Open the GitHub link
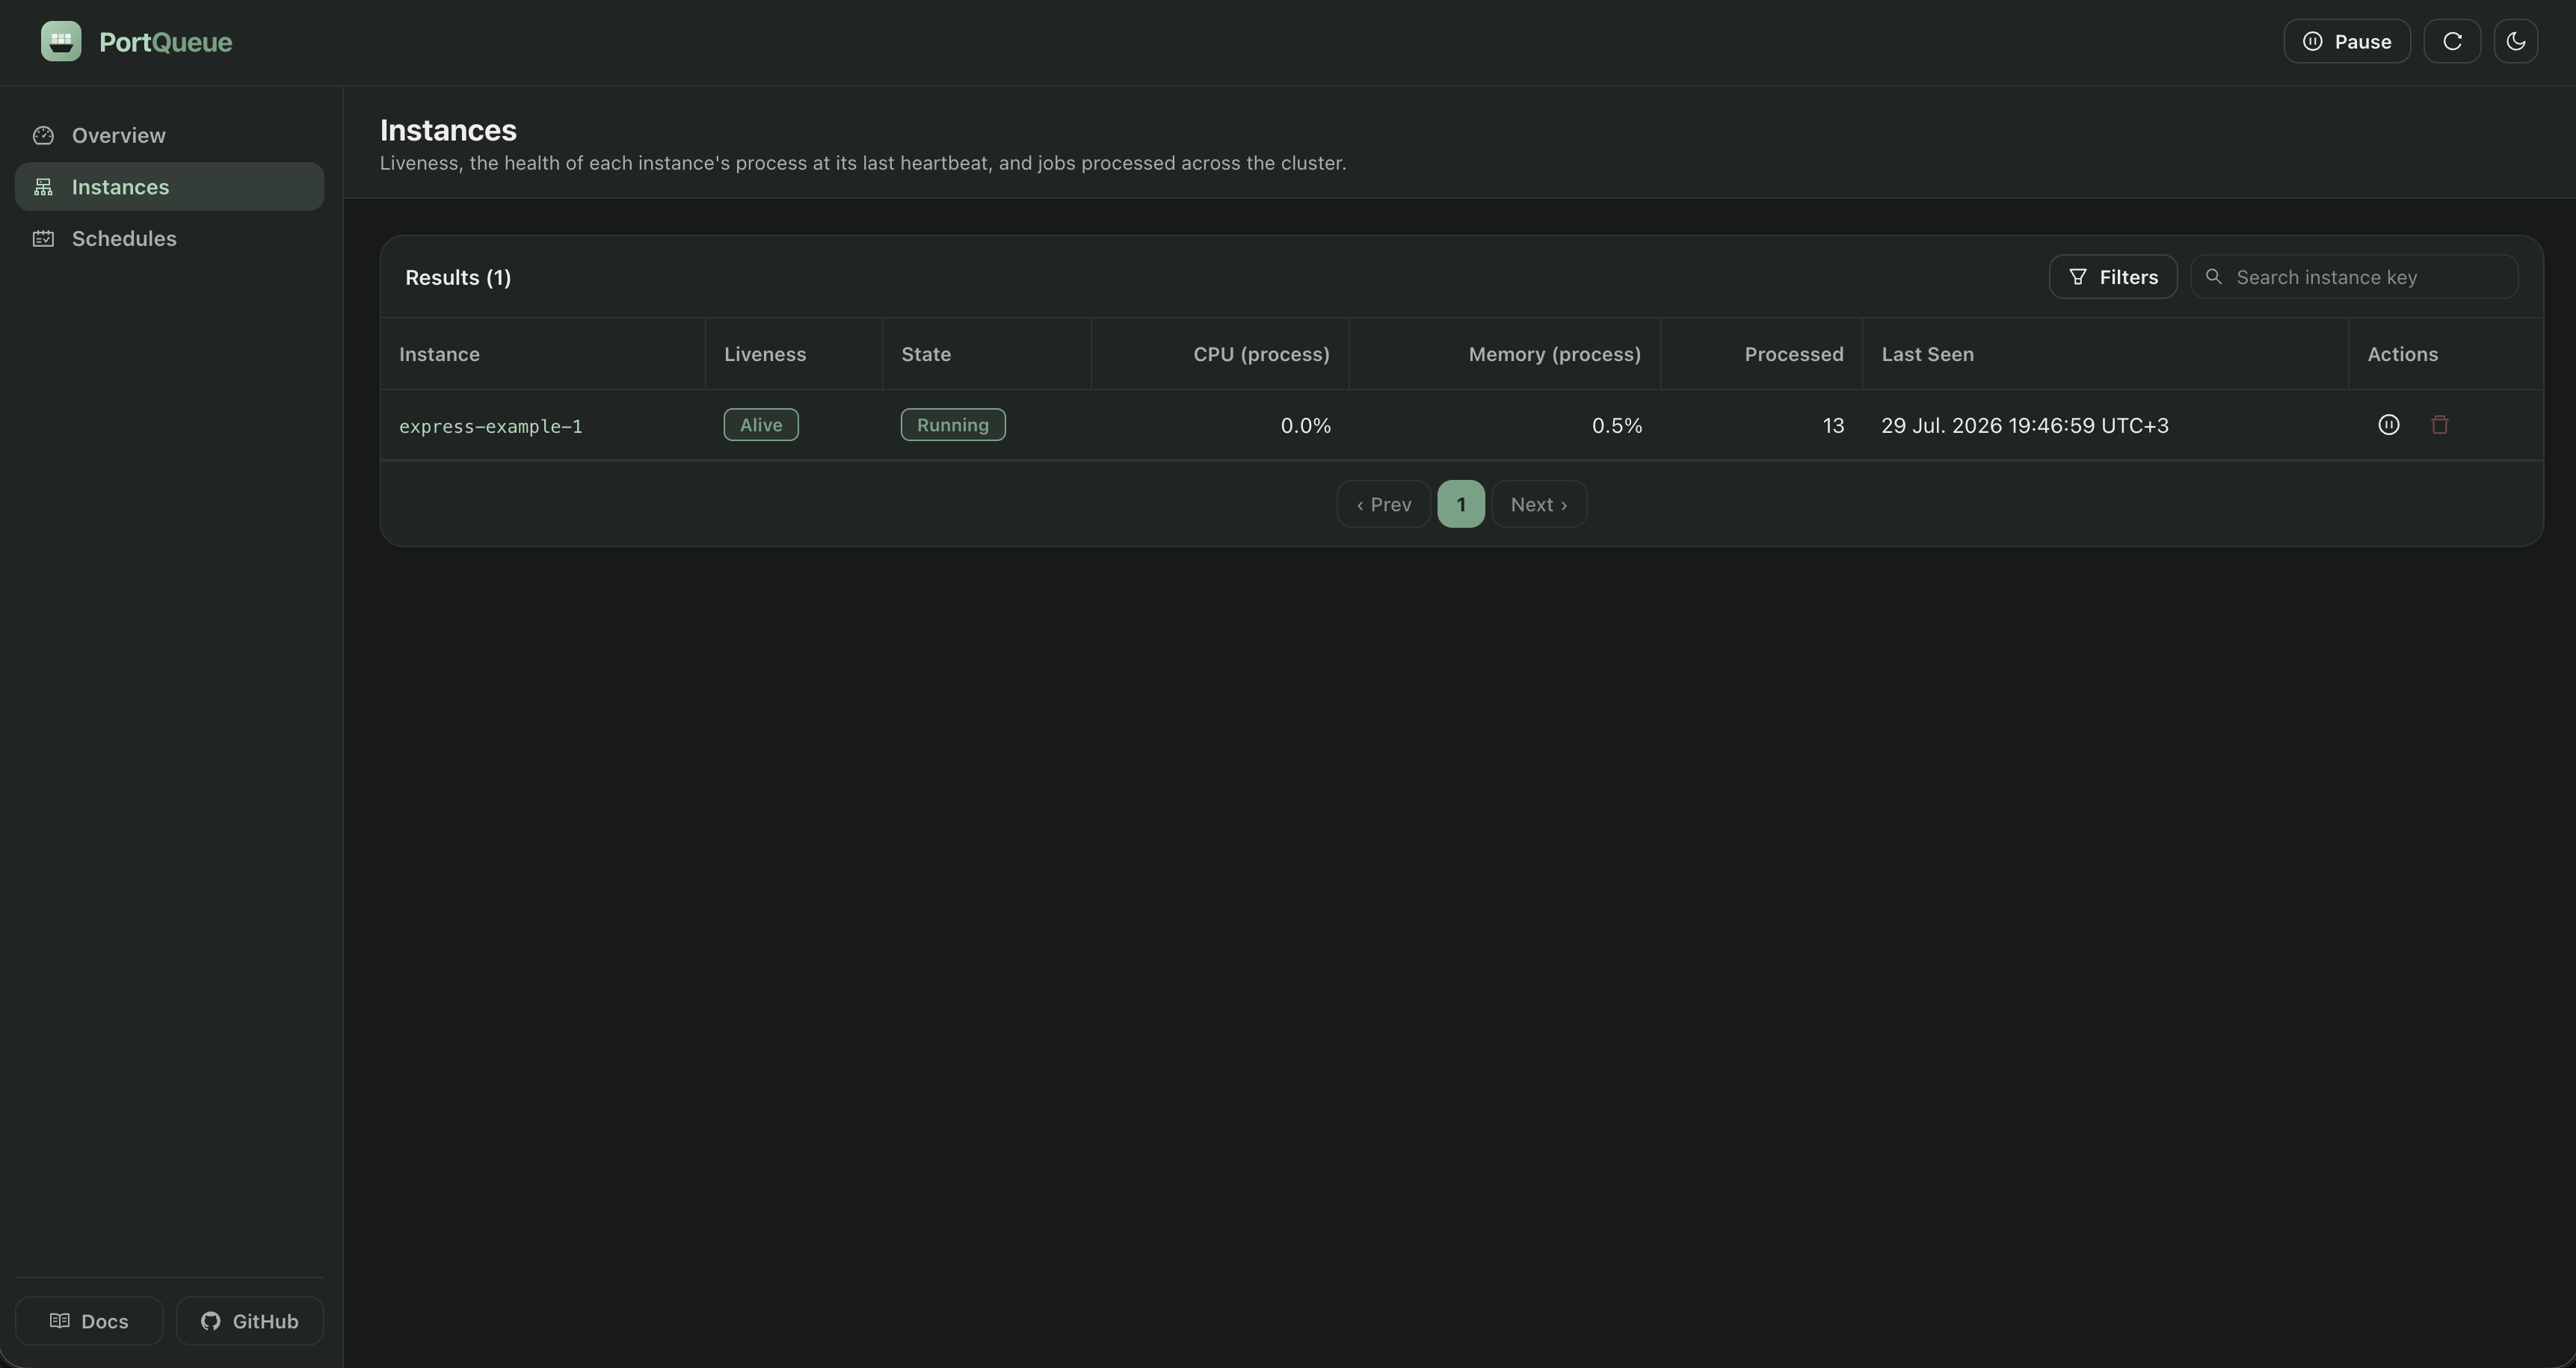Screen dimensions: 2576x1368 pos(250,1321)
